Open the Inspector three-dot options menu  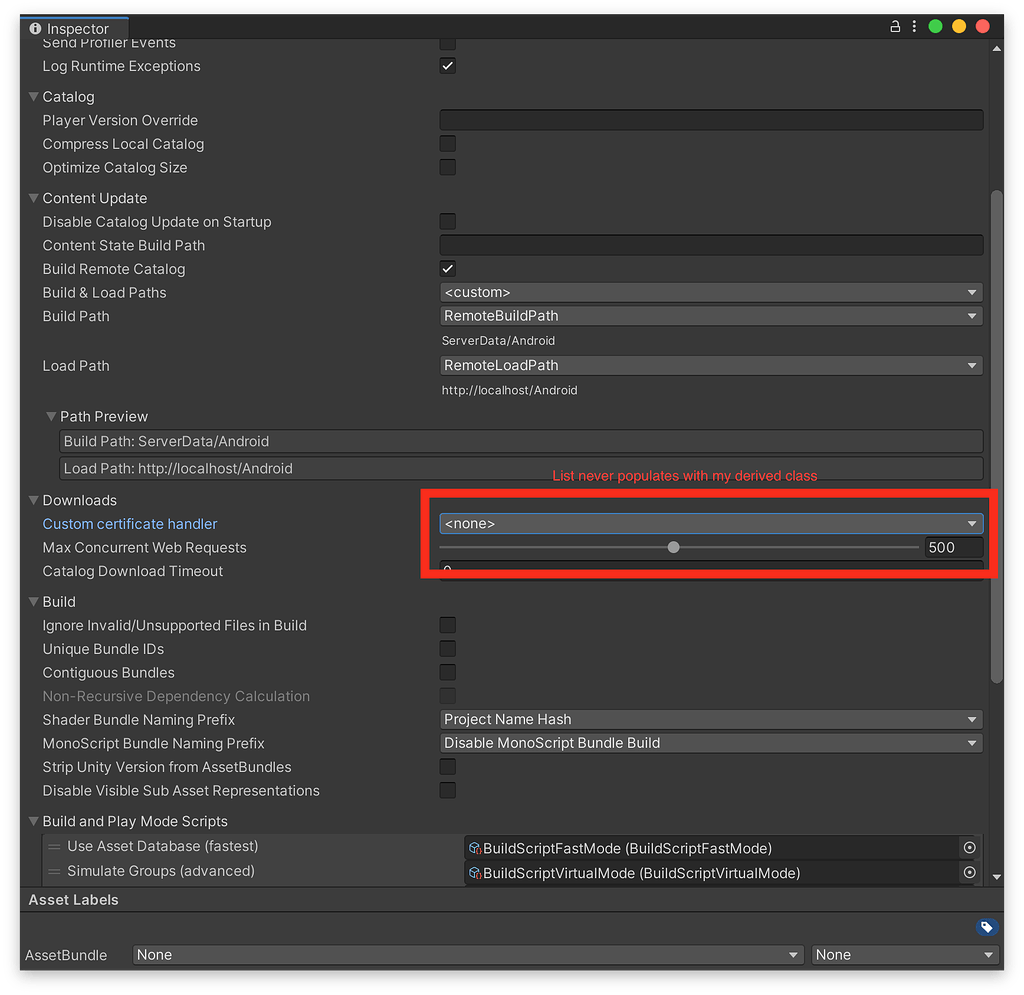[914, 27]
